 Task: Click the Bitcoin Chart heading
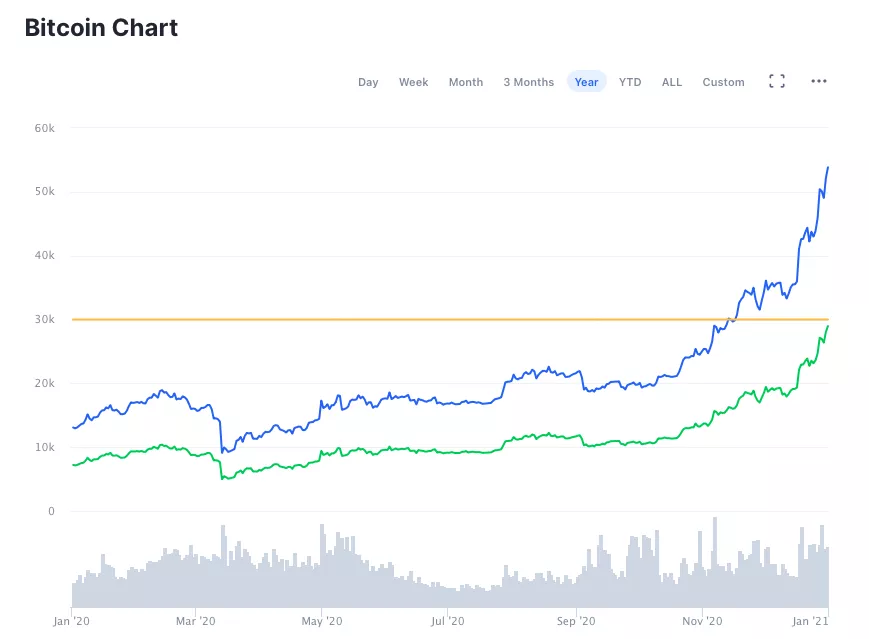[x=101, y=28]
